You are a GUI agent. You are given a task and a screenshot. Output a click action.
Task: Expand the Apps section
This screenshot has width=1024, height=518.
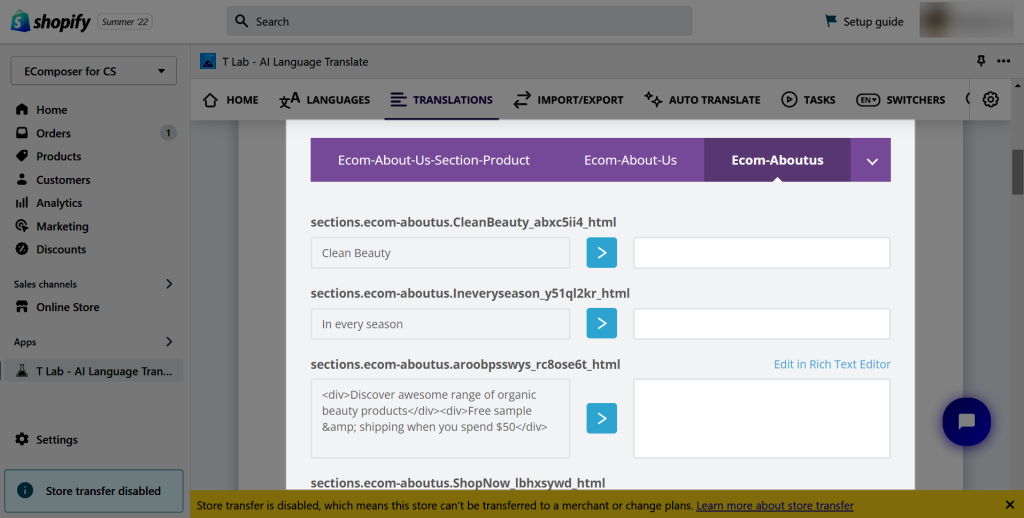click(x=168, y=342)
